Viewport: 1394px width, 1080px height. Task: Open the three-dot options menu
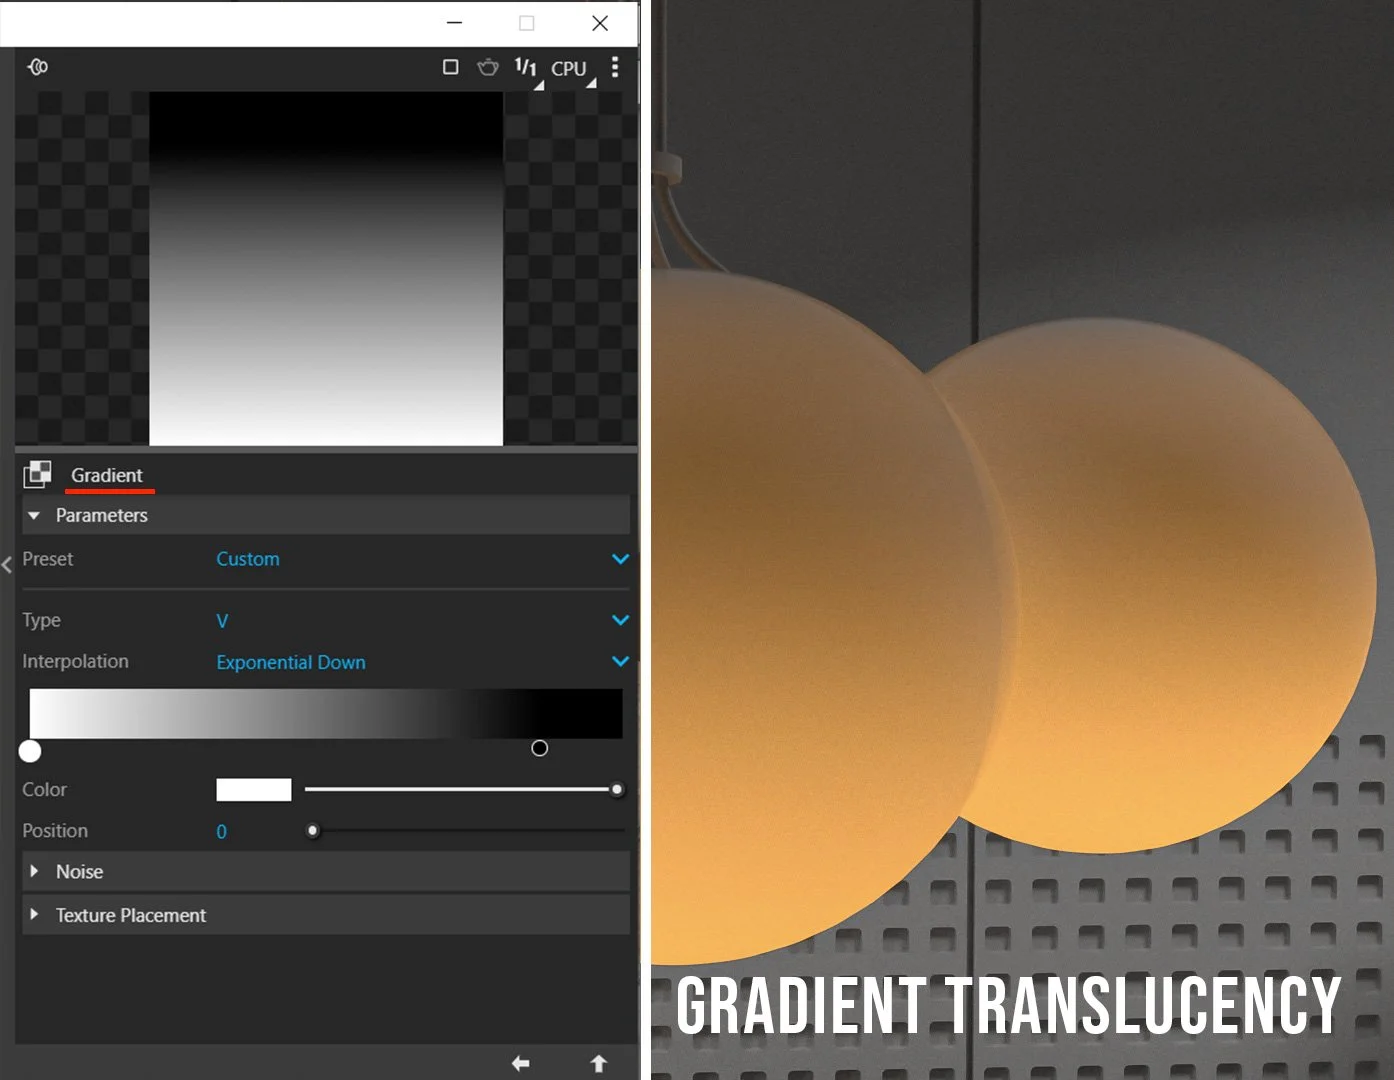(615, 67)
